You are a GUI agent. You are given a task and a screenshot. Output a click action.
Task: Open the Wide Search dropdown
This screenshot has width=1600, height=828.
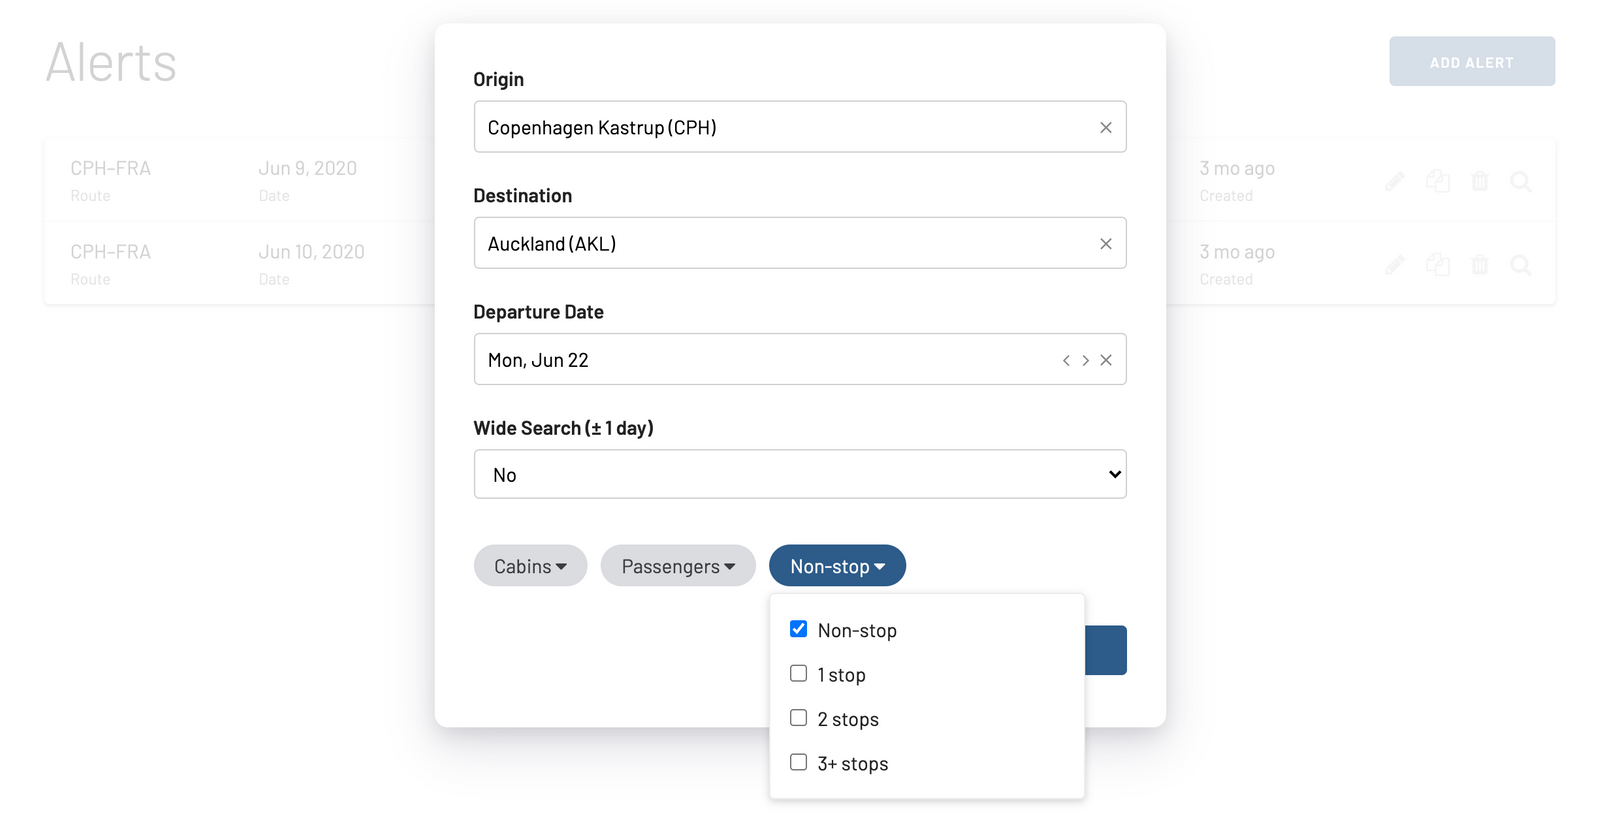tap(800, 474)
